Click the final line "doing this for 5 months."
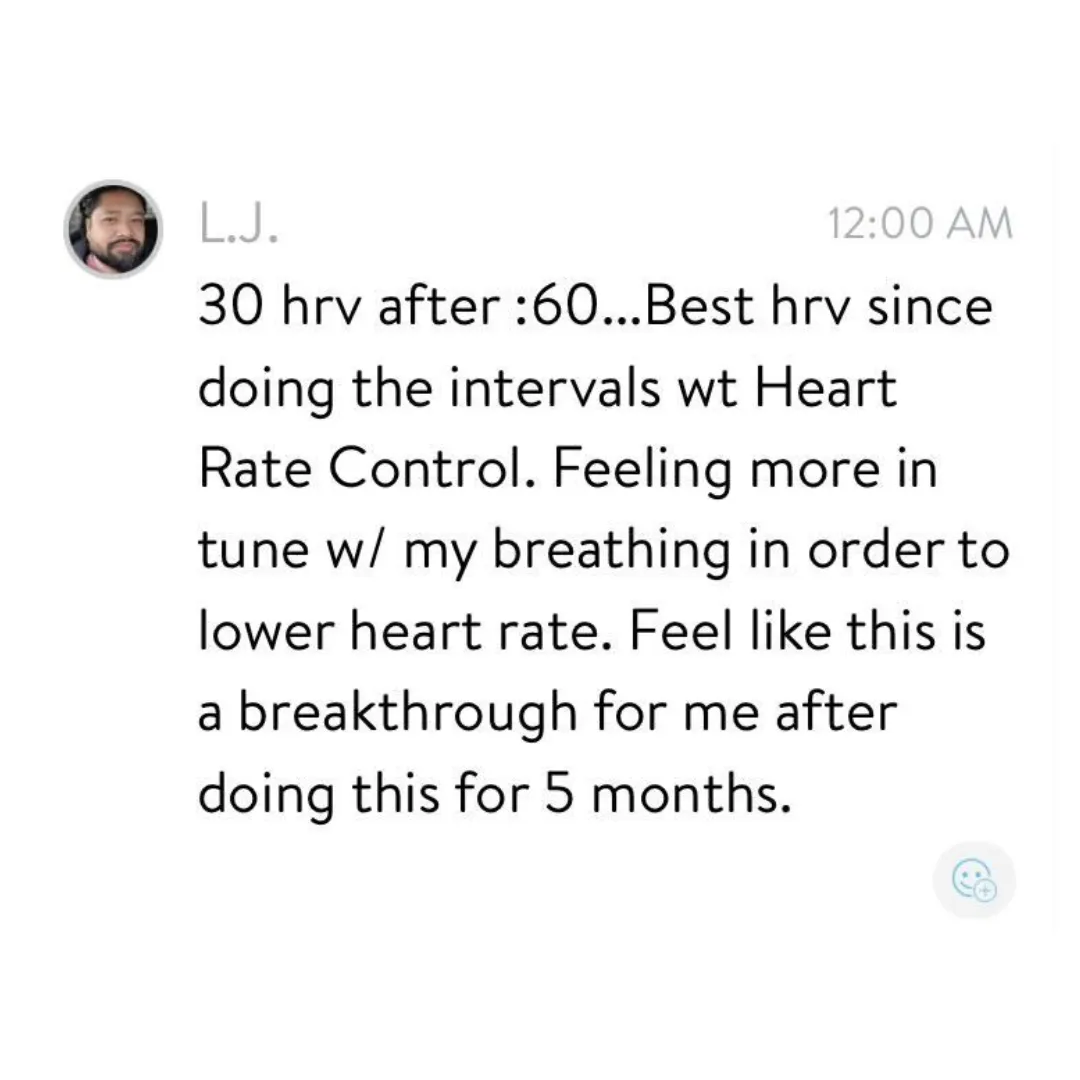 pyautogui.click(x=495, y=794)
